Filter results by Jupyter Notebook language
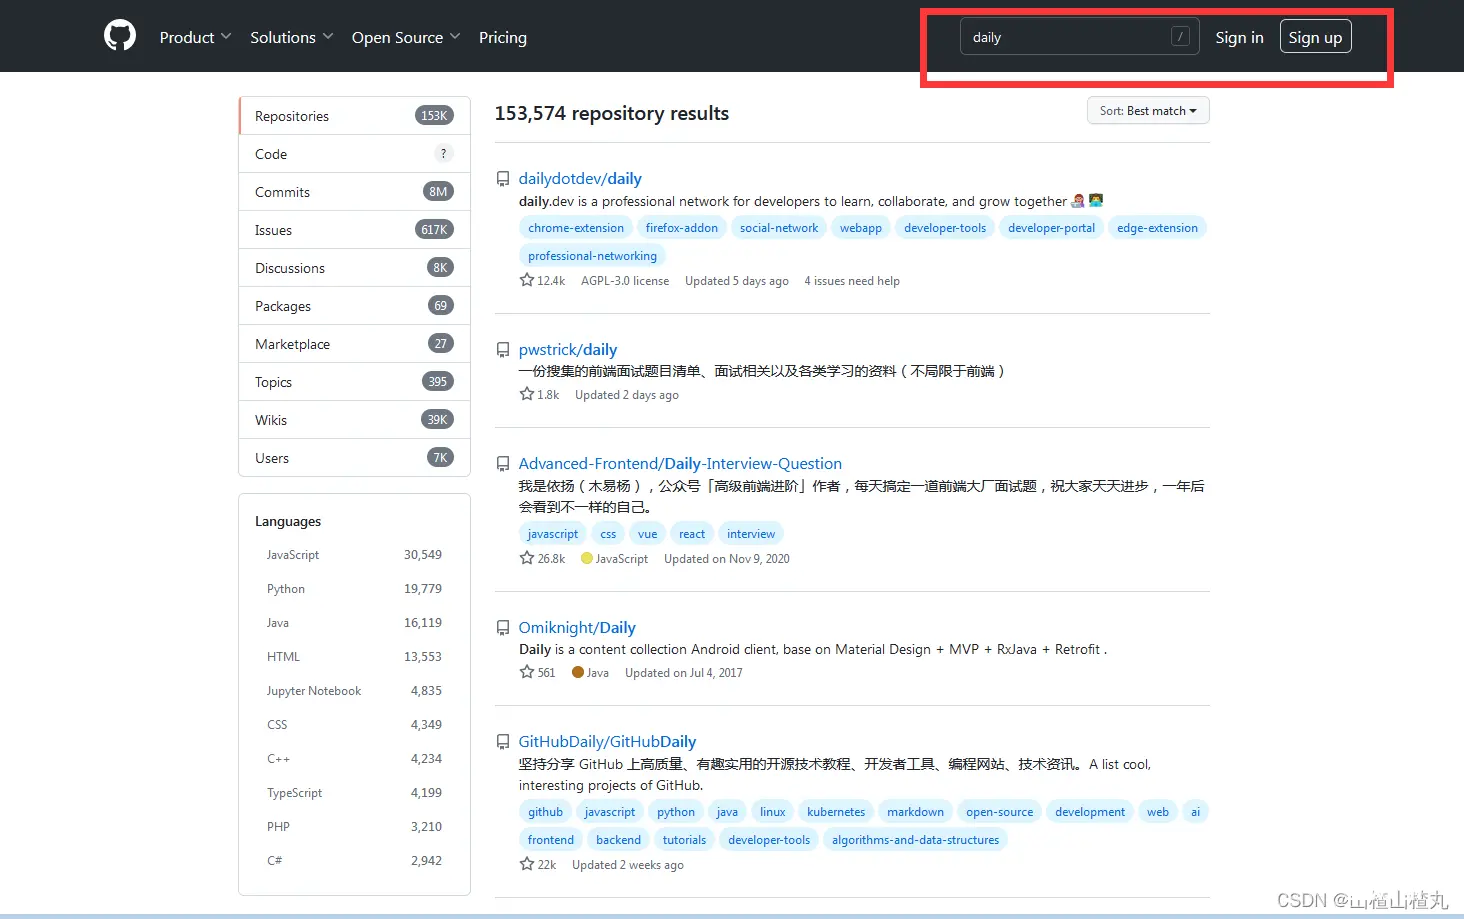 coord(354,691)
